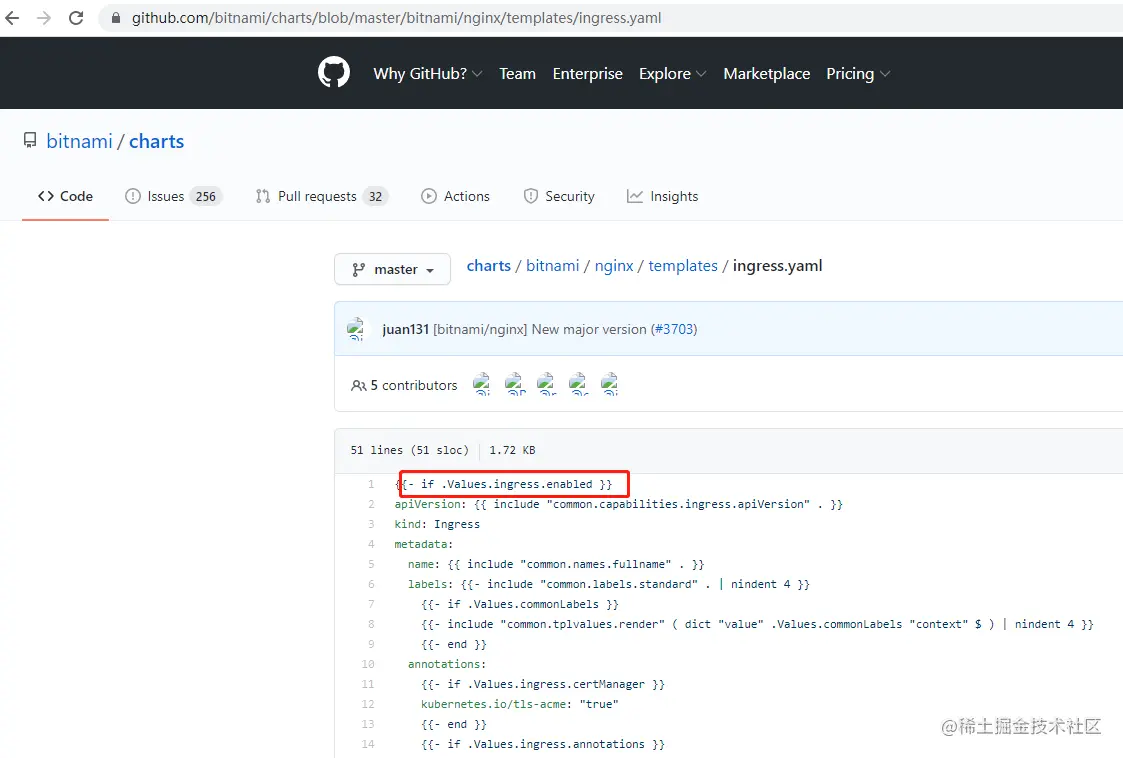The height and width of the screenshot is (758, 1123).
Task: Click the GitHub Octocat logo
Action: (x=334, y=72)
